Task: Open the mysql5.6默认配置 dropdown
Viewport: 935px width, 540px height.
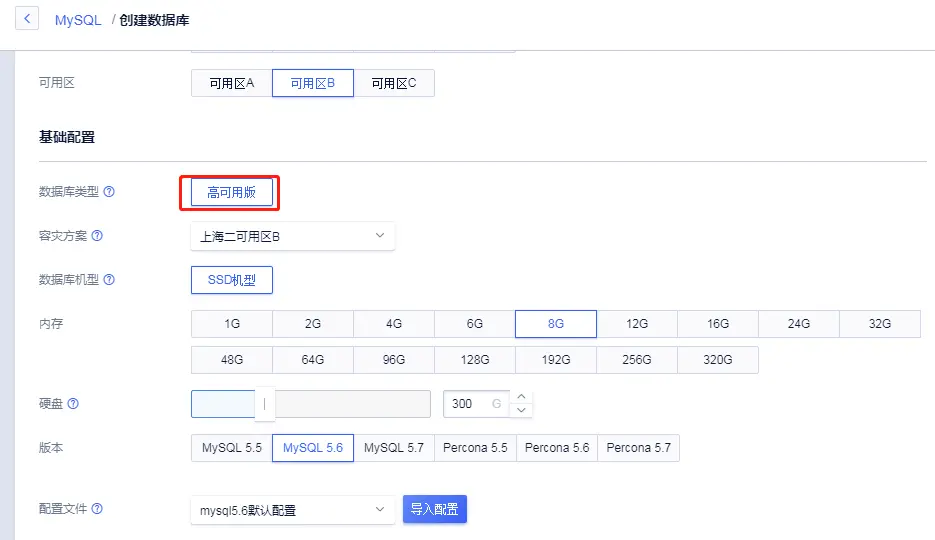Action: pos(293,510)
